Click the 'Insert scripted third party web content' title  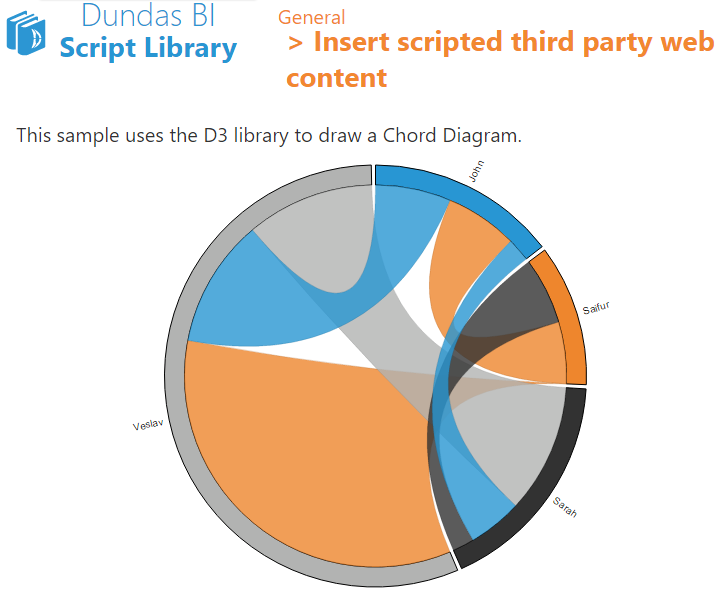tap(500, 59)
